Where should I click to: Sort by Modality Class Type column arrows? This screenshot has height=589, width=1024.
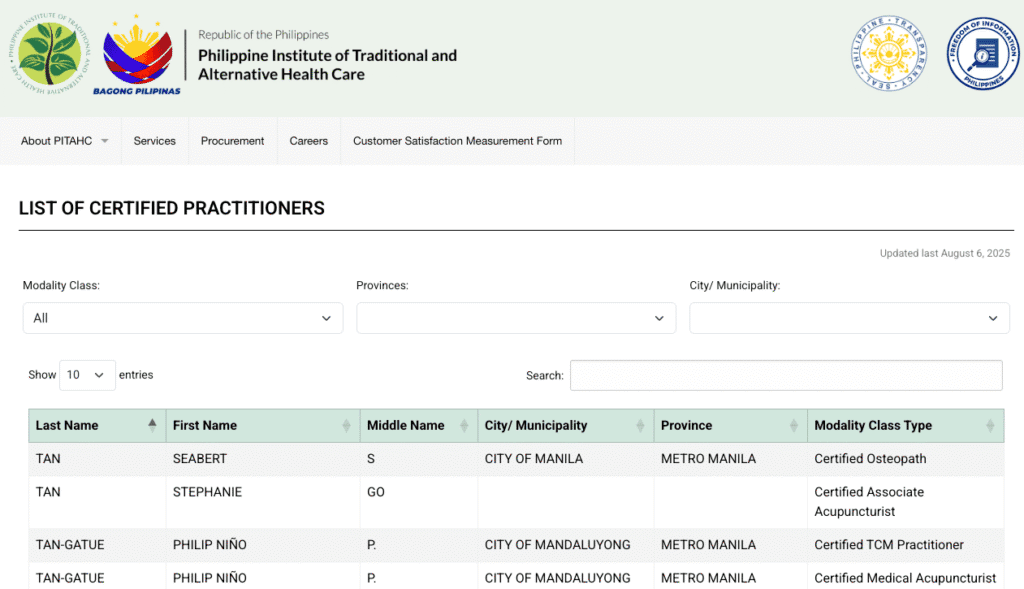coord(990,425)
